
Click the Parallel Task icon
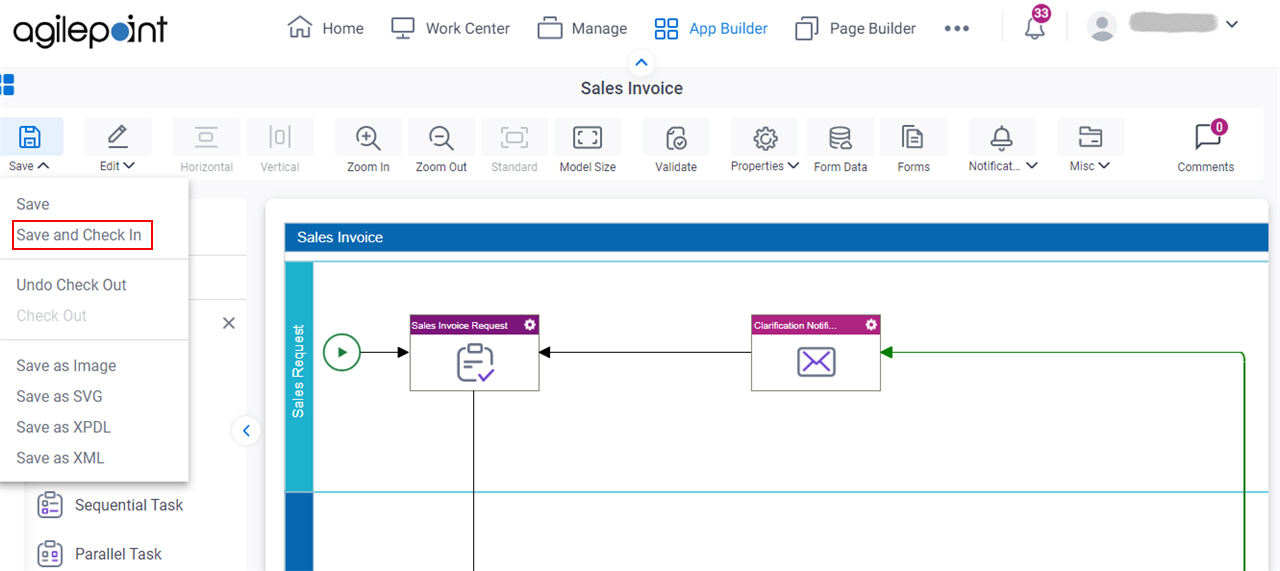pos(49,553)
